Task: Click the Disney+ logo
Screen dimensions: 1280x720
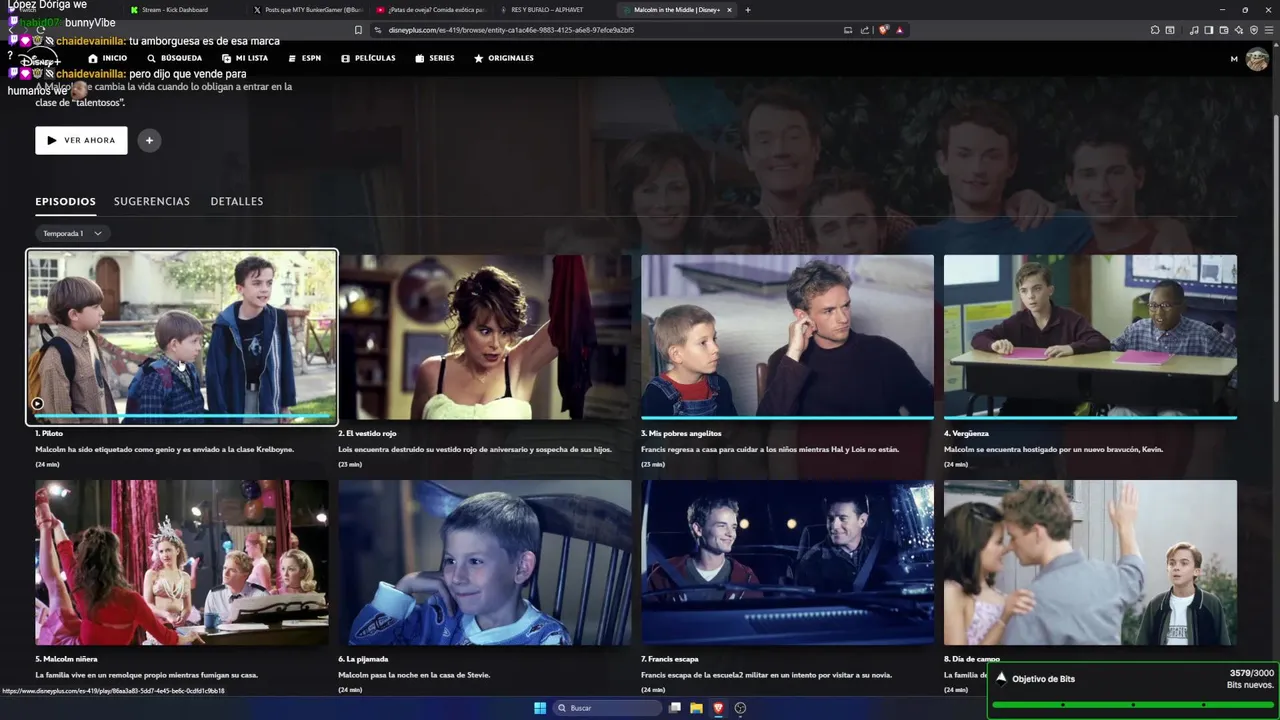Action: [42, 60]
